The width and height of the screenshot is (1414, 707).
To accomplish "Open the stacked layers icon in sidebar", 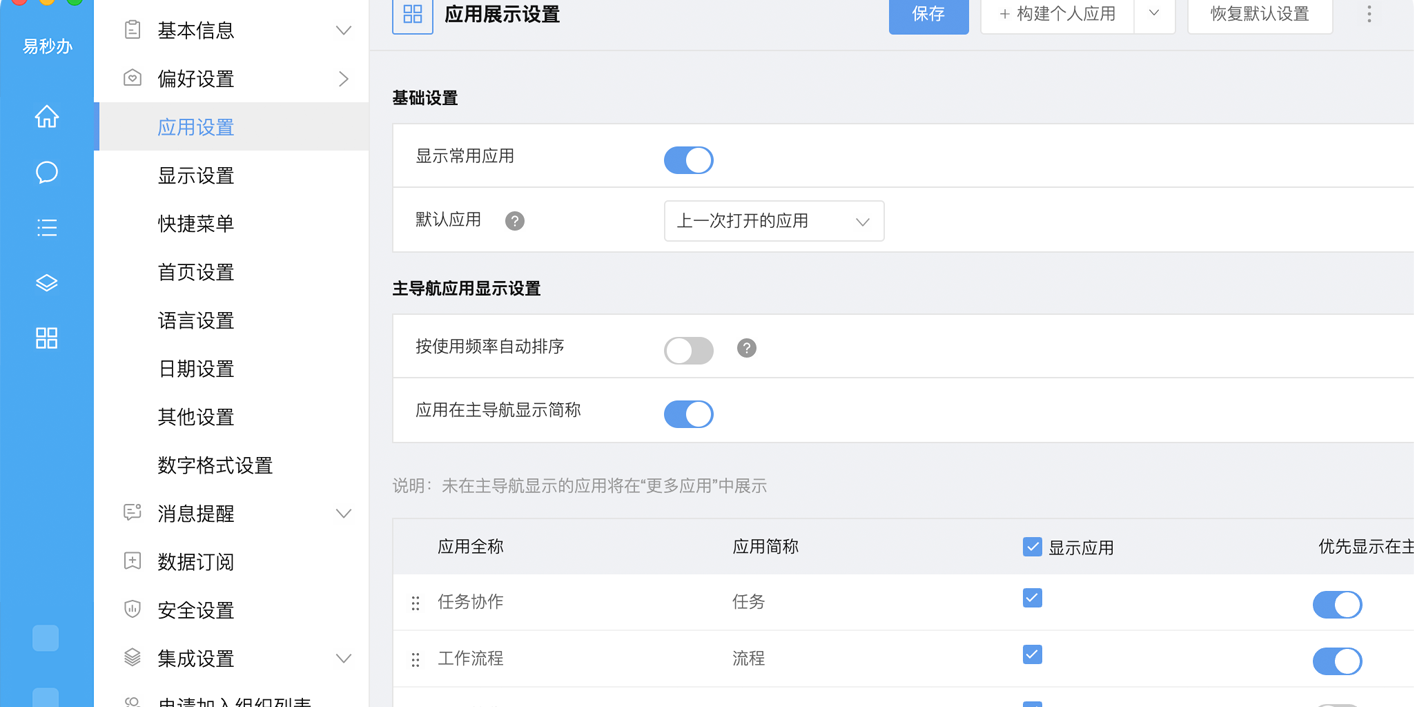I will [46, 283].
